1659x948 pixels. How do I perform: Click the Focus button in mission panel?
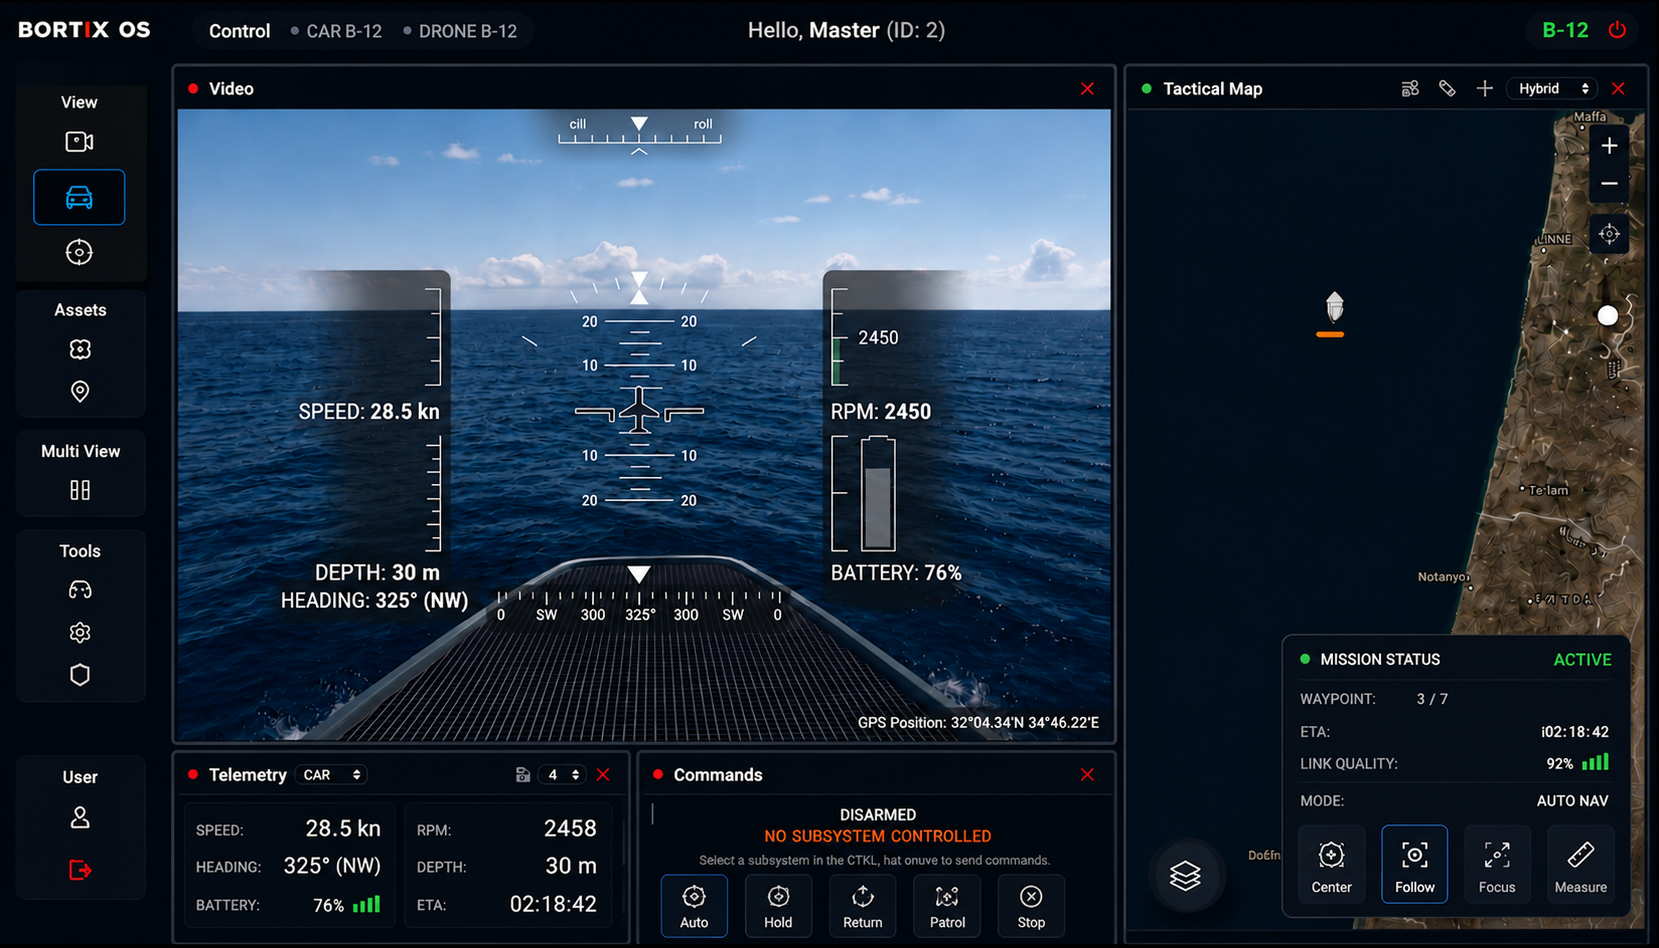click(1497, 864)
